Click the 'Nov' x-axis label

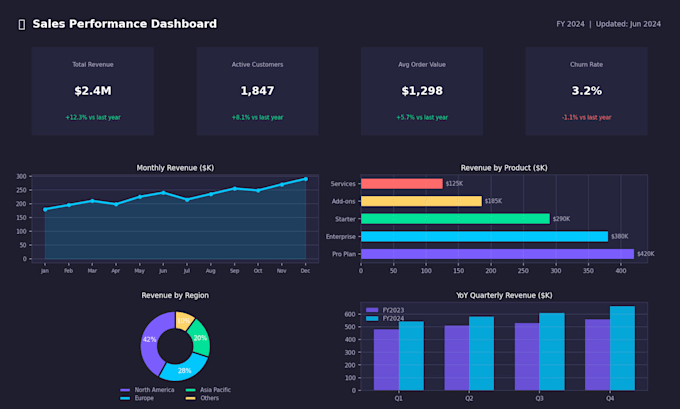pos(282,271)
